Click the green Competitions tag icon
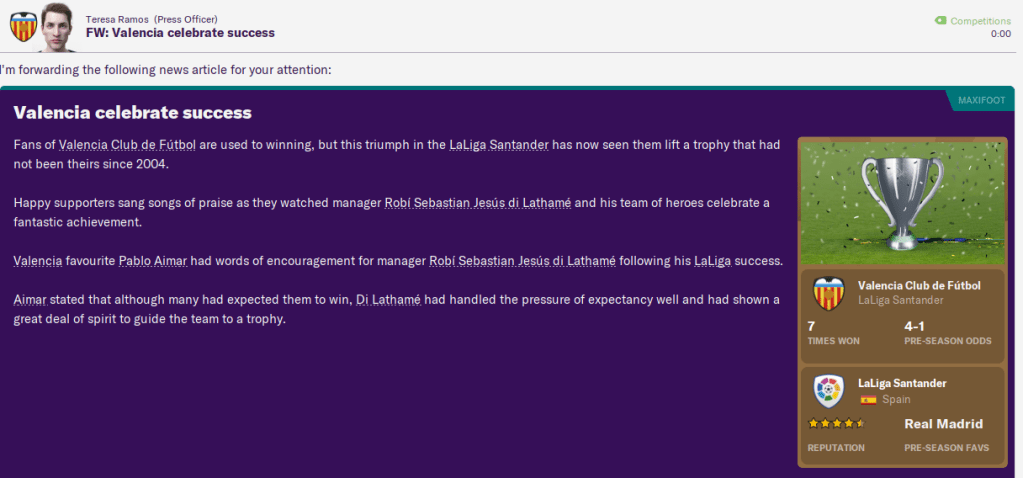This screenshot has width=1023, height=478. [940, 20]
